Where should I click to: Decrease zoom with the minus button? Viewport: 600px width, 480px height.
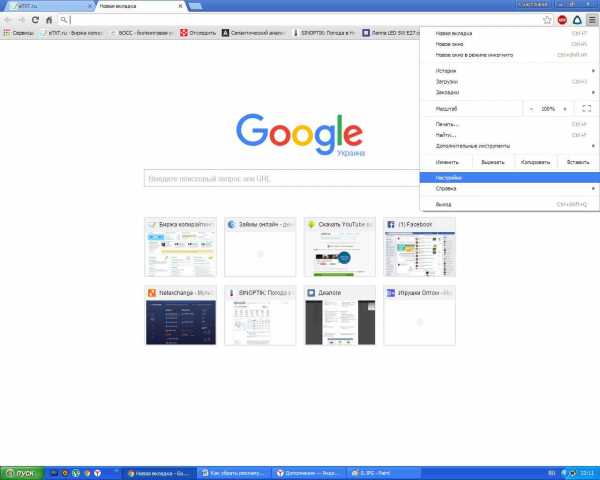pos(531,109)
